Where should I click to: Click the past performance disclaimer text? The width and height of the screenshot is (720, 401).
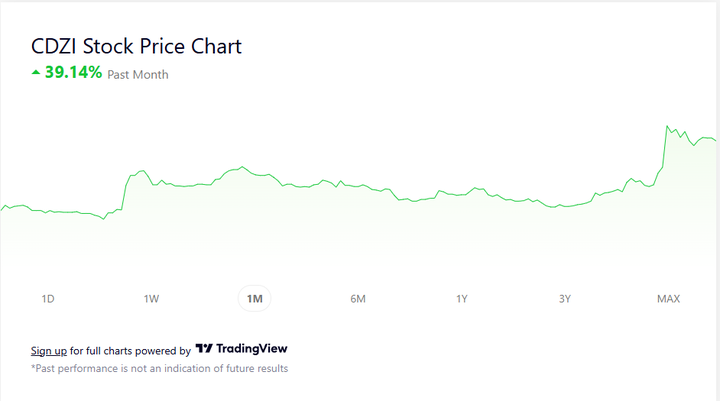pyautogui.click(x=160, y=368)
